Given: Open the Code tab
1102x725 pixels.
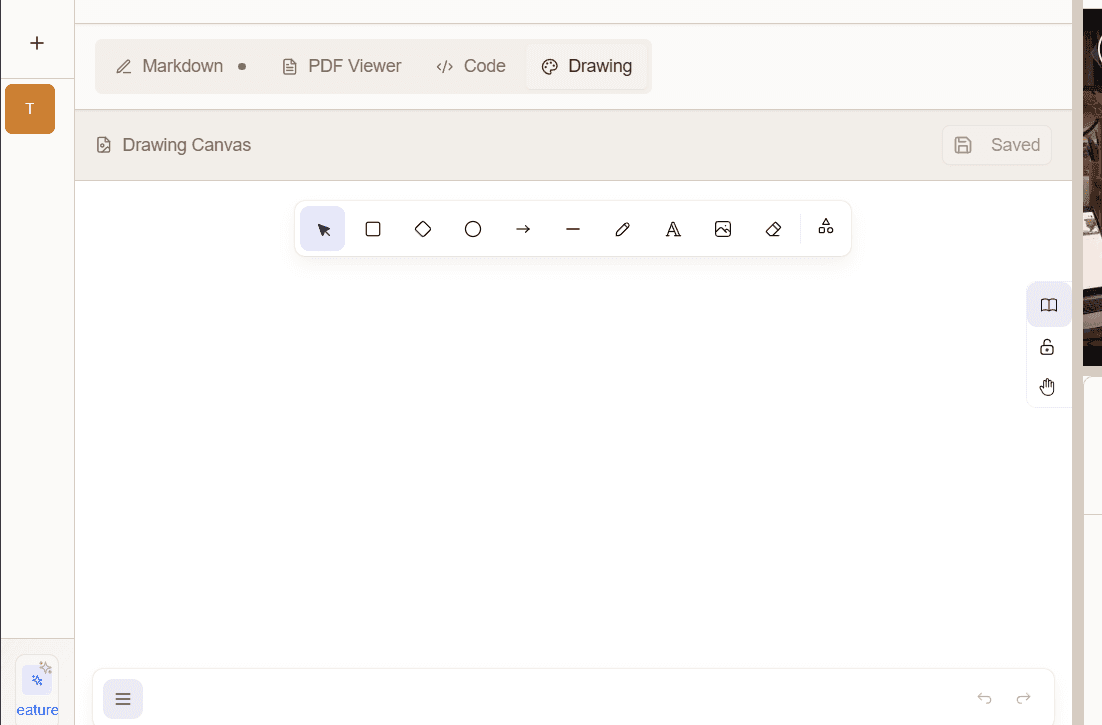Looking at the screenshot, I should (471, 67).
